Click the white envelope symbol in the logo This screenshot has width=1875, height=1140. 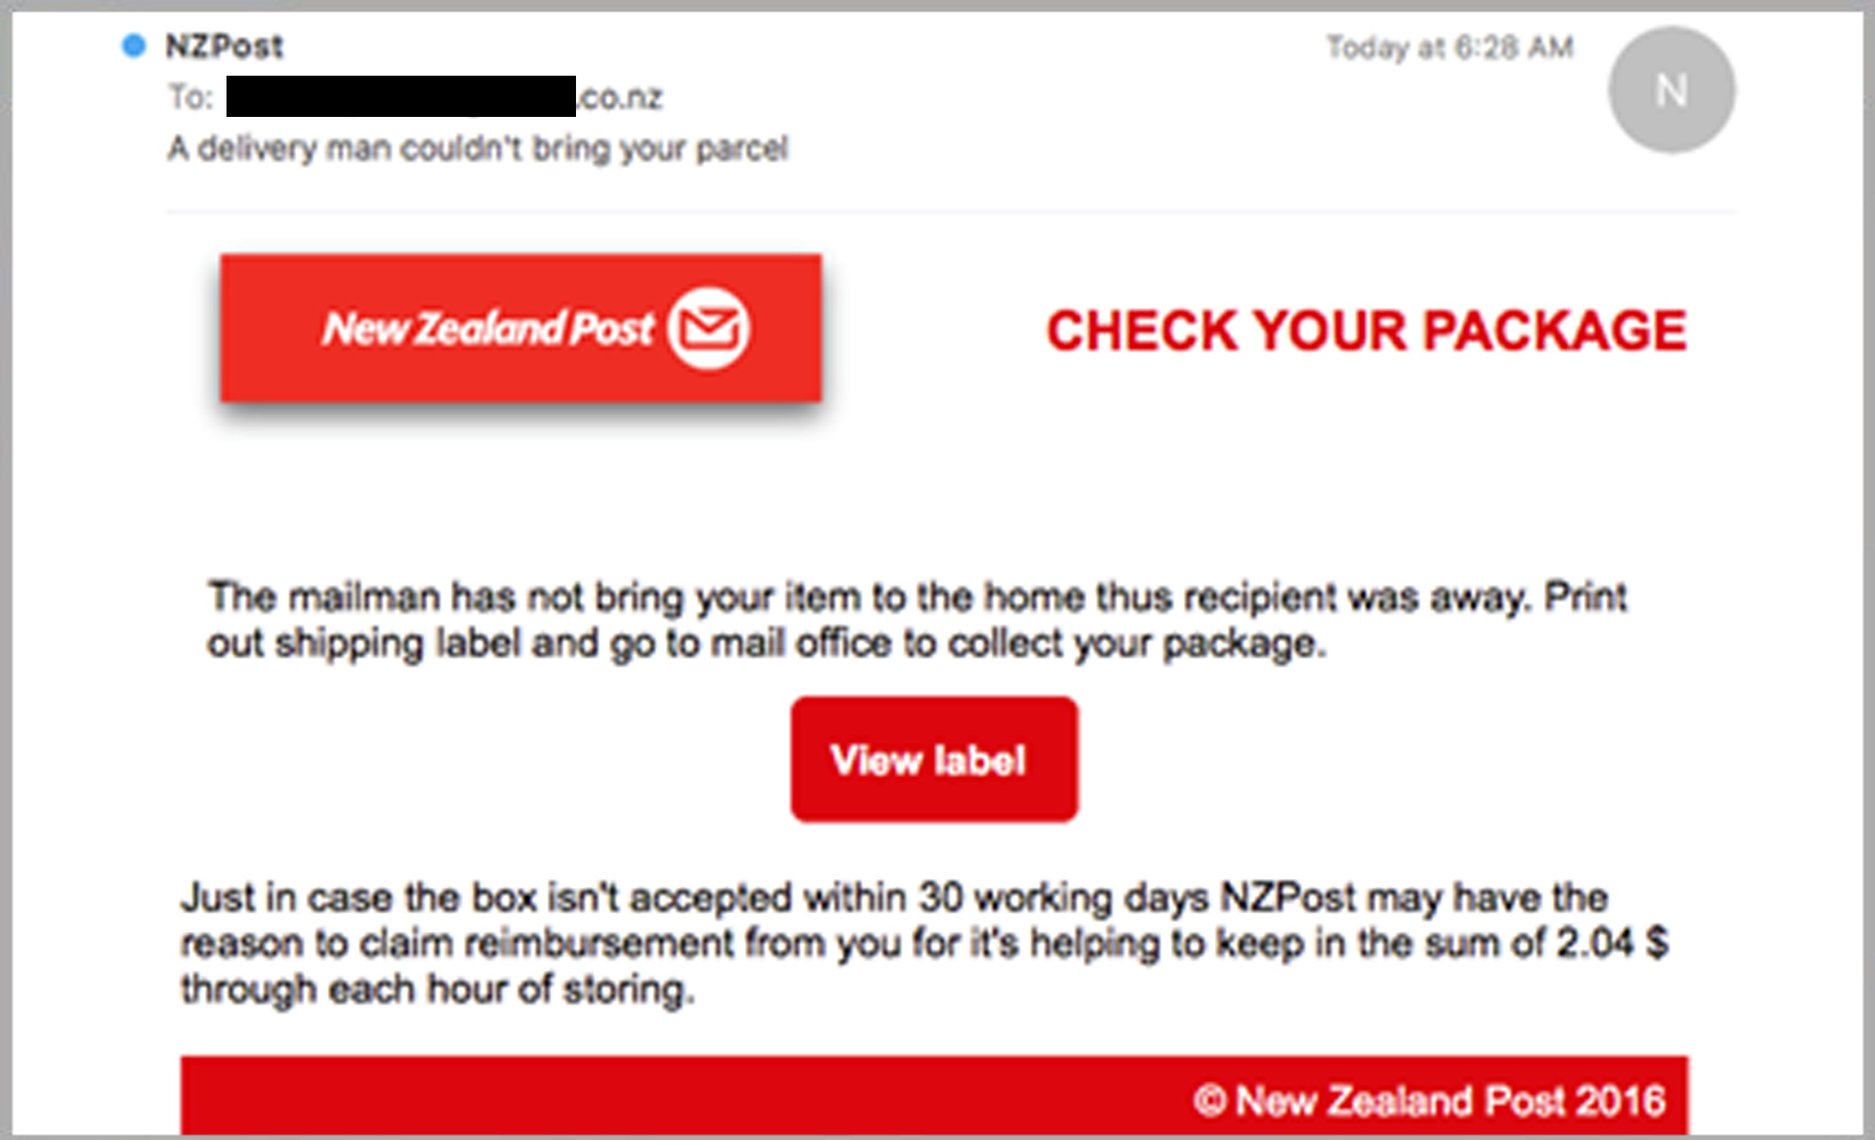tap(710, 326)
